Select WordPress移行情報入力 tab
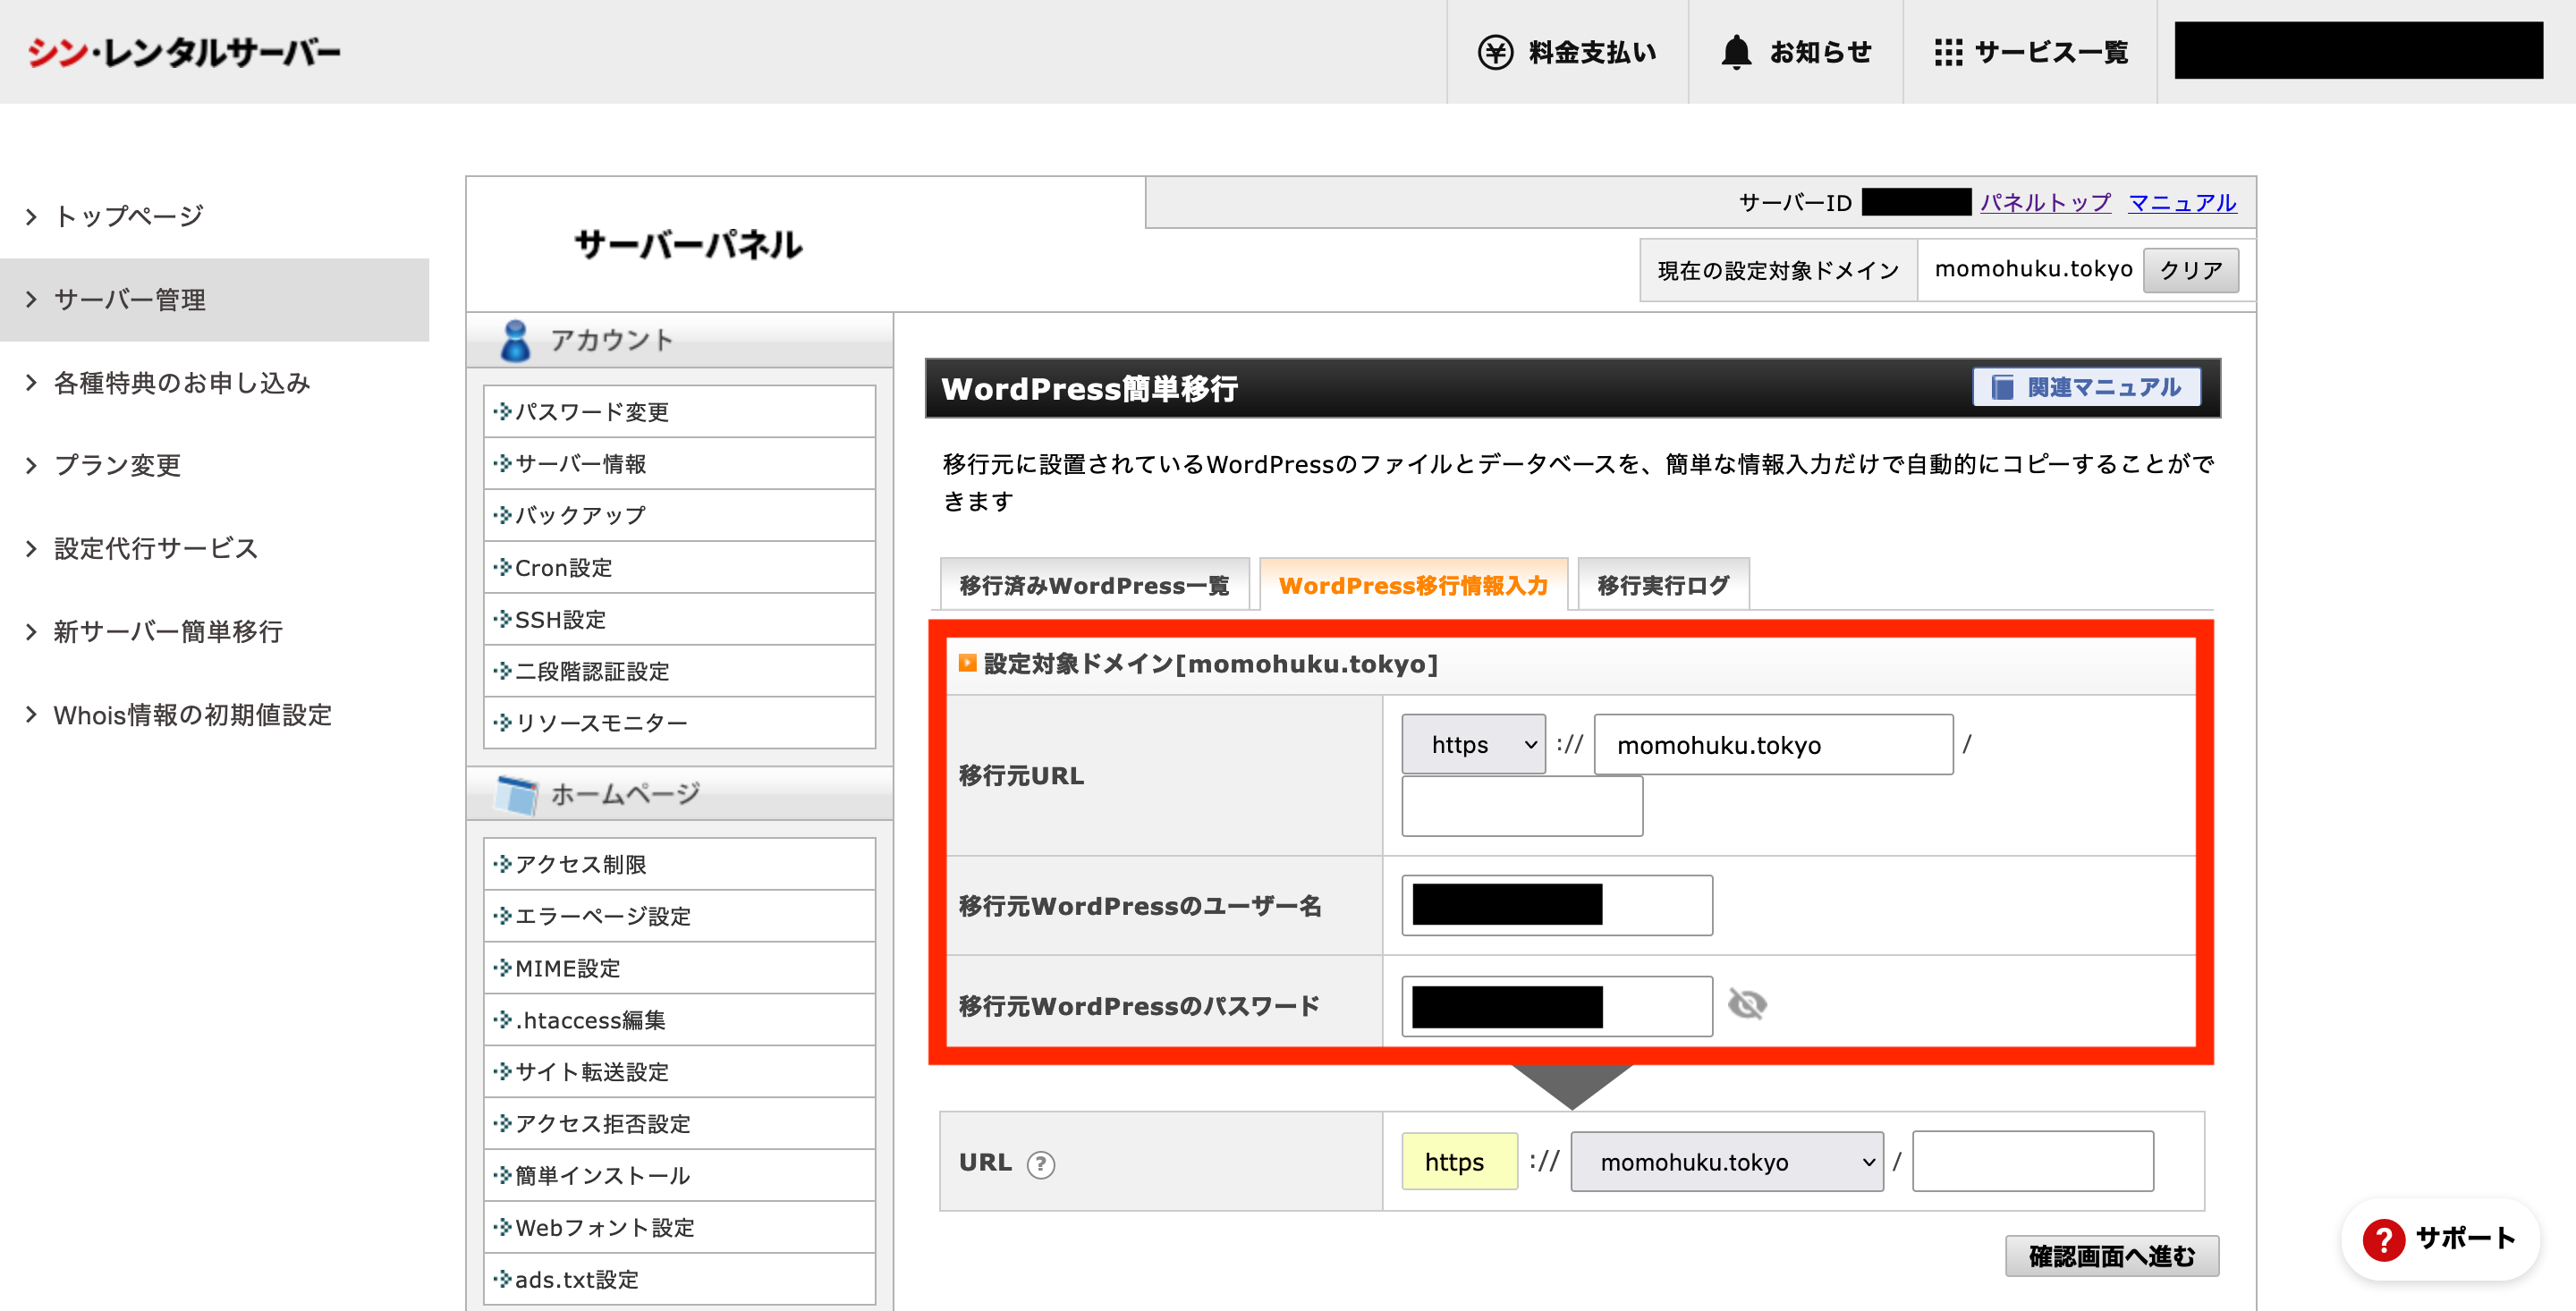This screenshot has height=1311, width=2576. point(1413,584)
